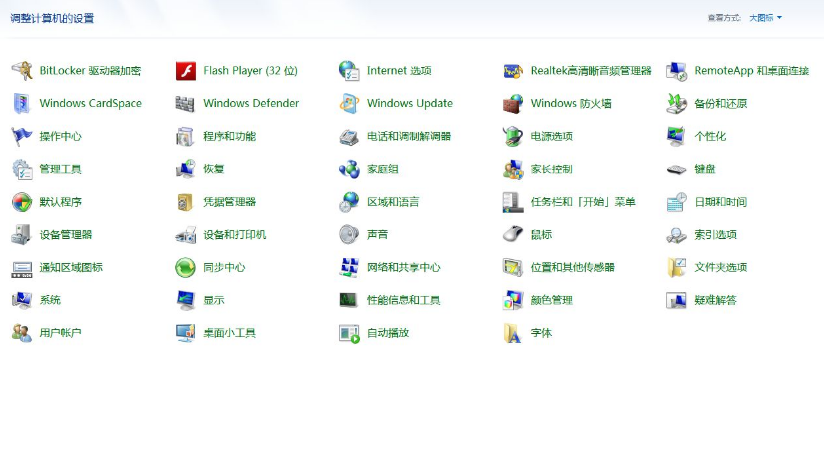
Task: Open the 区域和语言 globe icon
Action: pos(349,202)
